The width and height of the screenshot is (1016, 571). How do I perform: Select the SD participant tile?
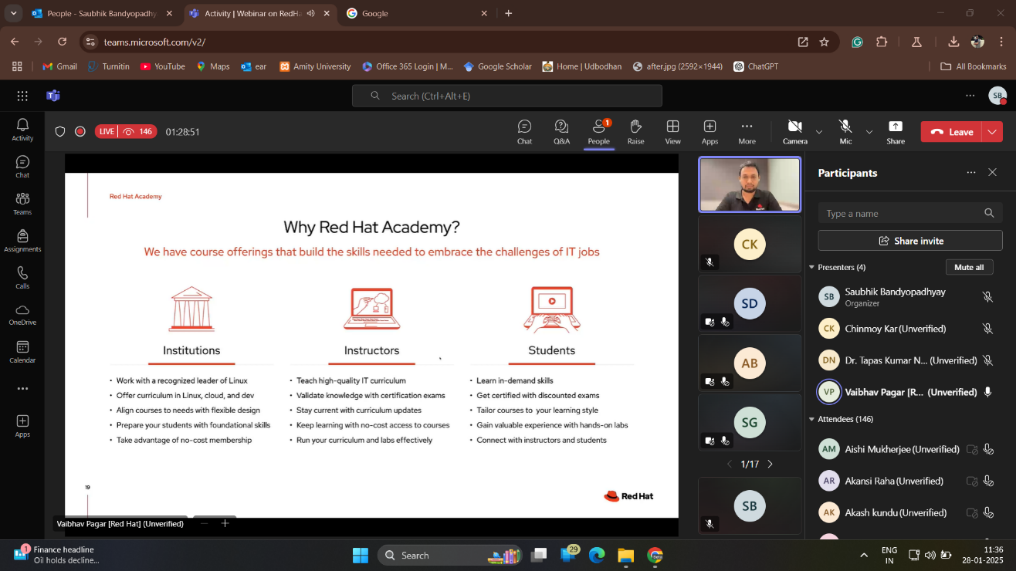(750, 303)
